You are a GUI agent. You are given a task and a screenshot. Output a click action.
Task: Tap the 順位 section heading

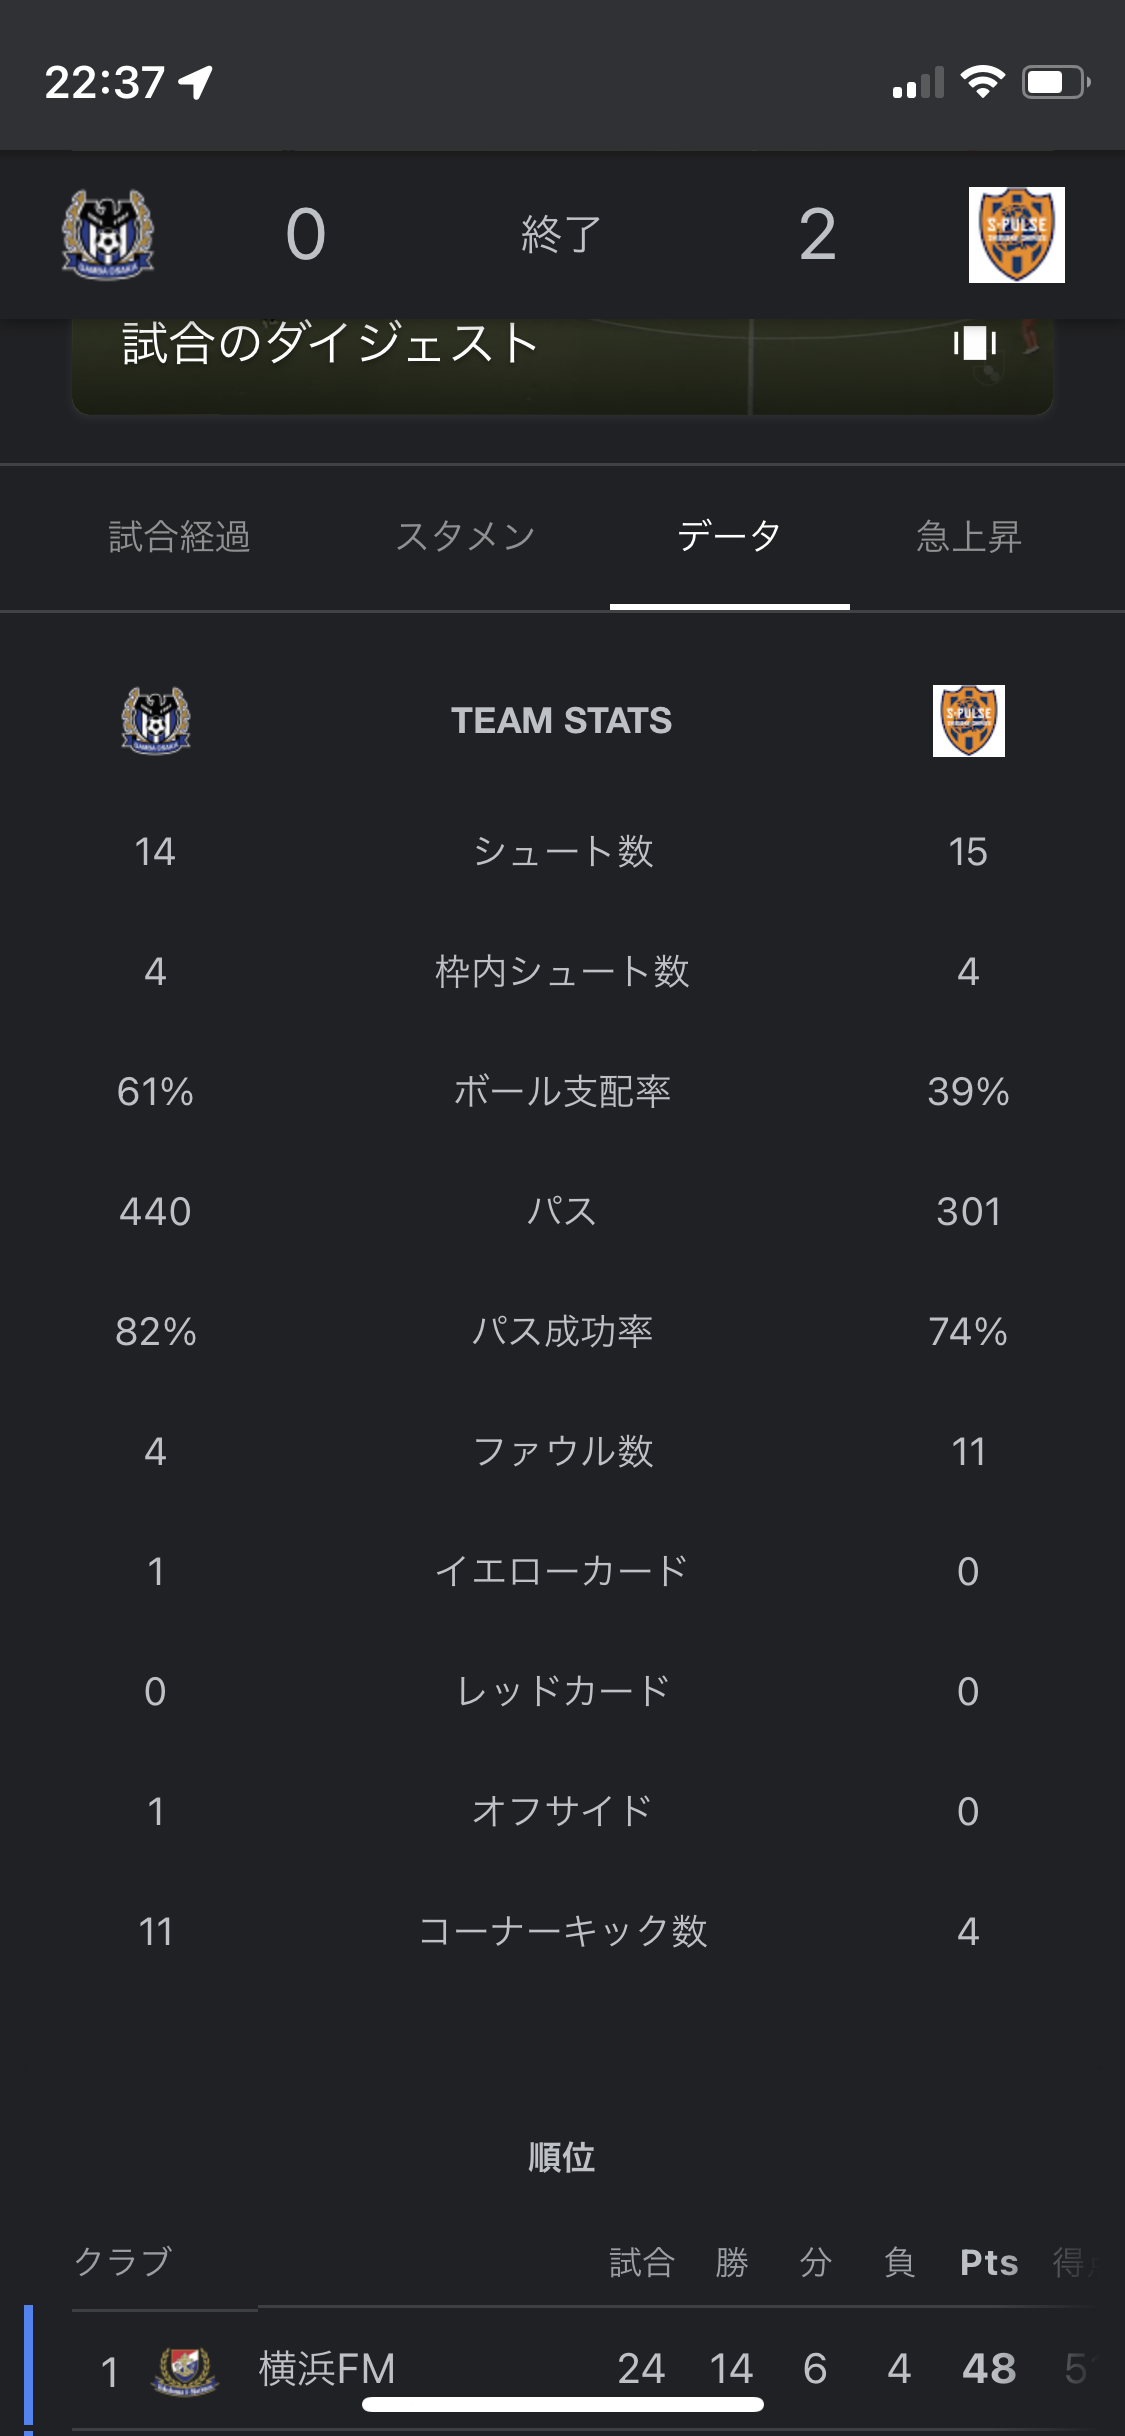[x=561, y=2157]
